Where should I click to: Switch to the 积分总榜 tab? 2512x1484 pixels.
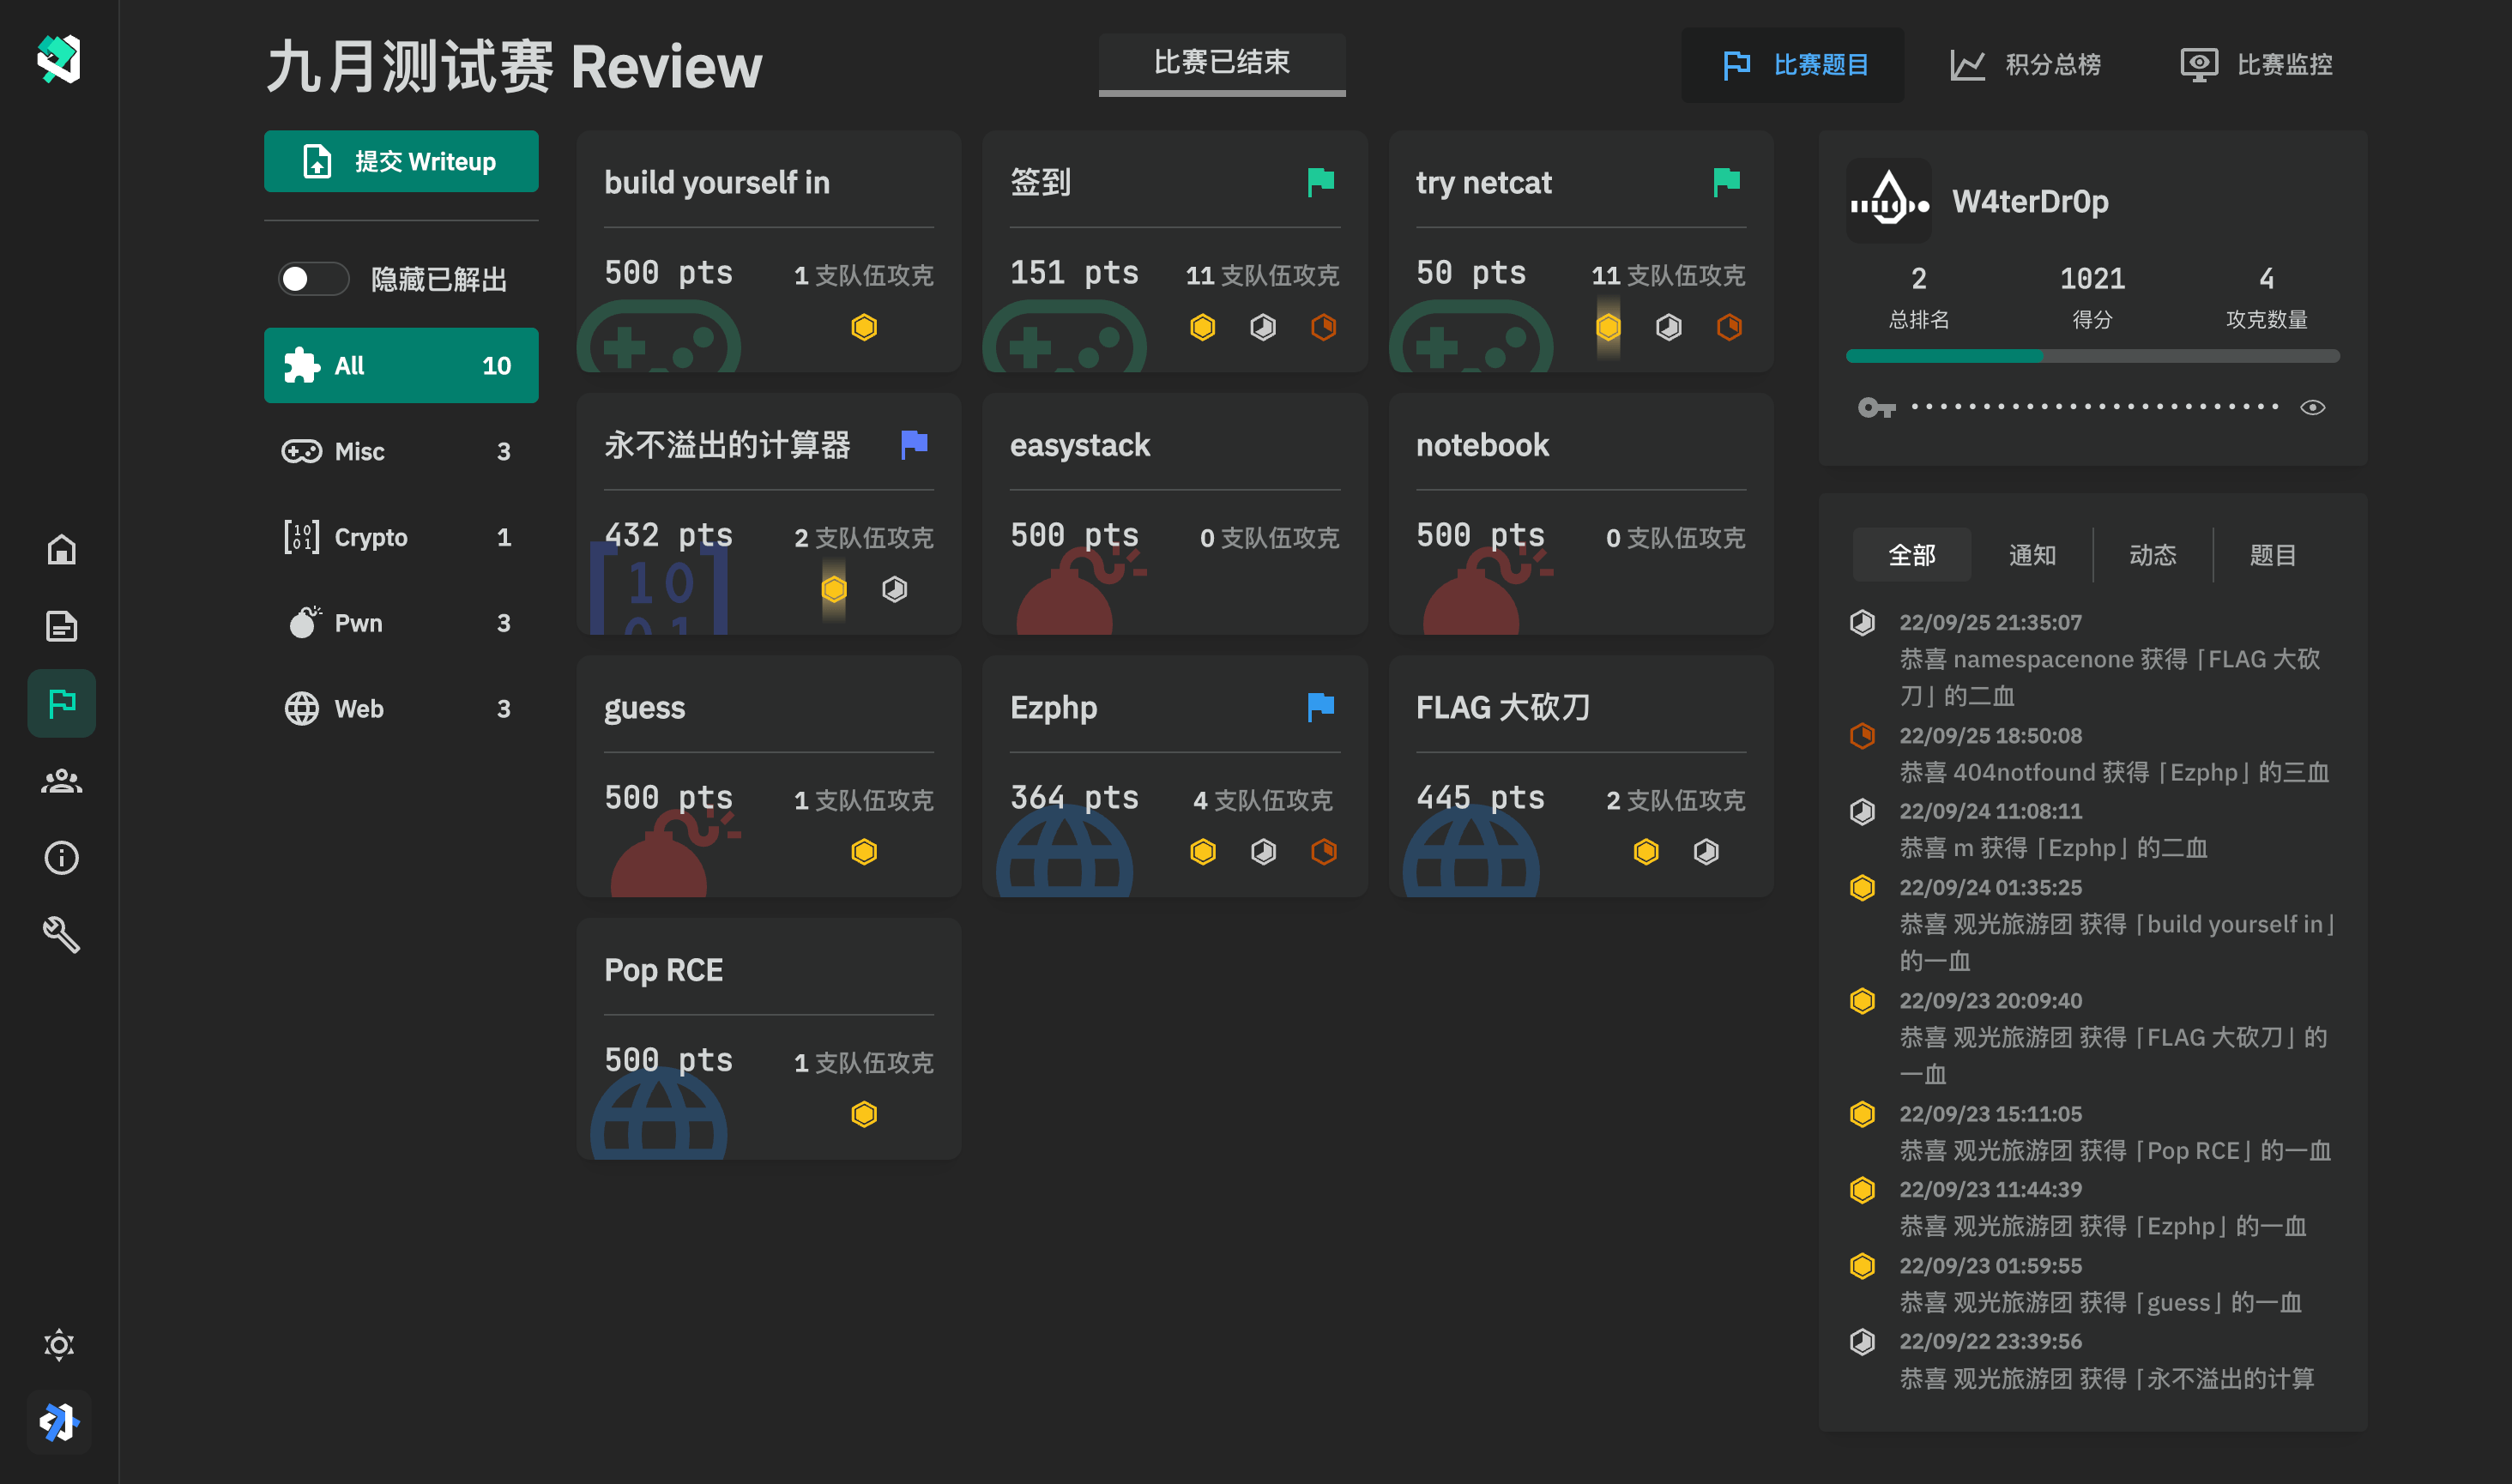2025,65
